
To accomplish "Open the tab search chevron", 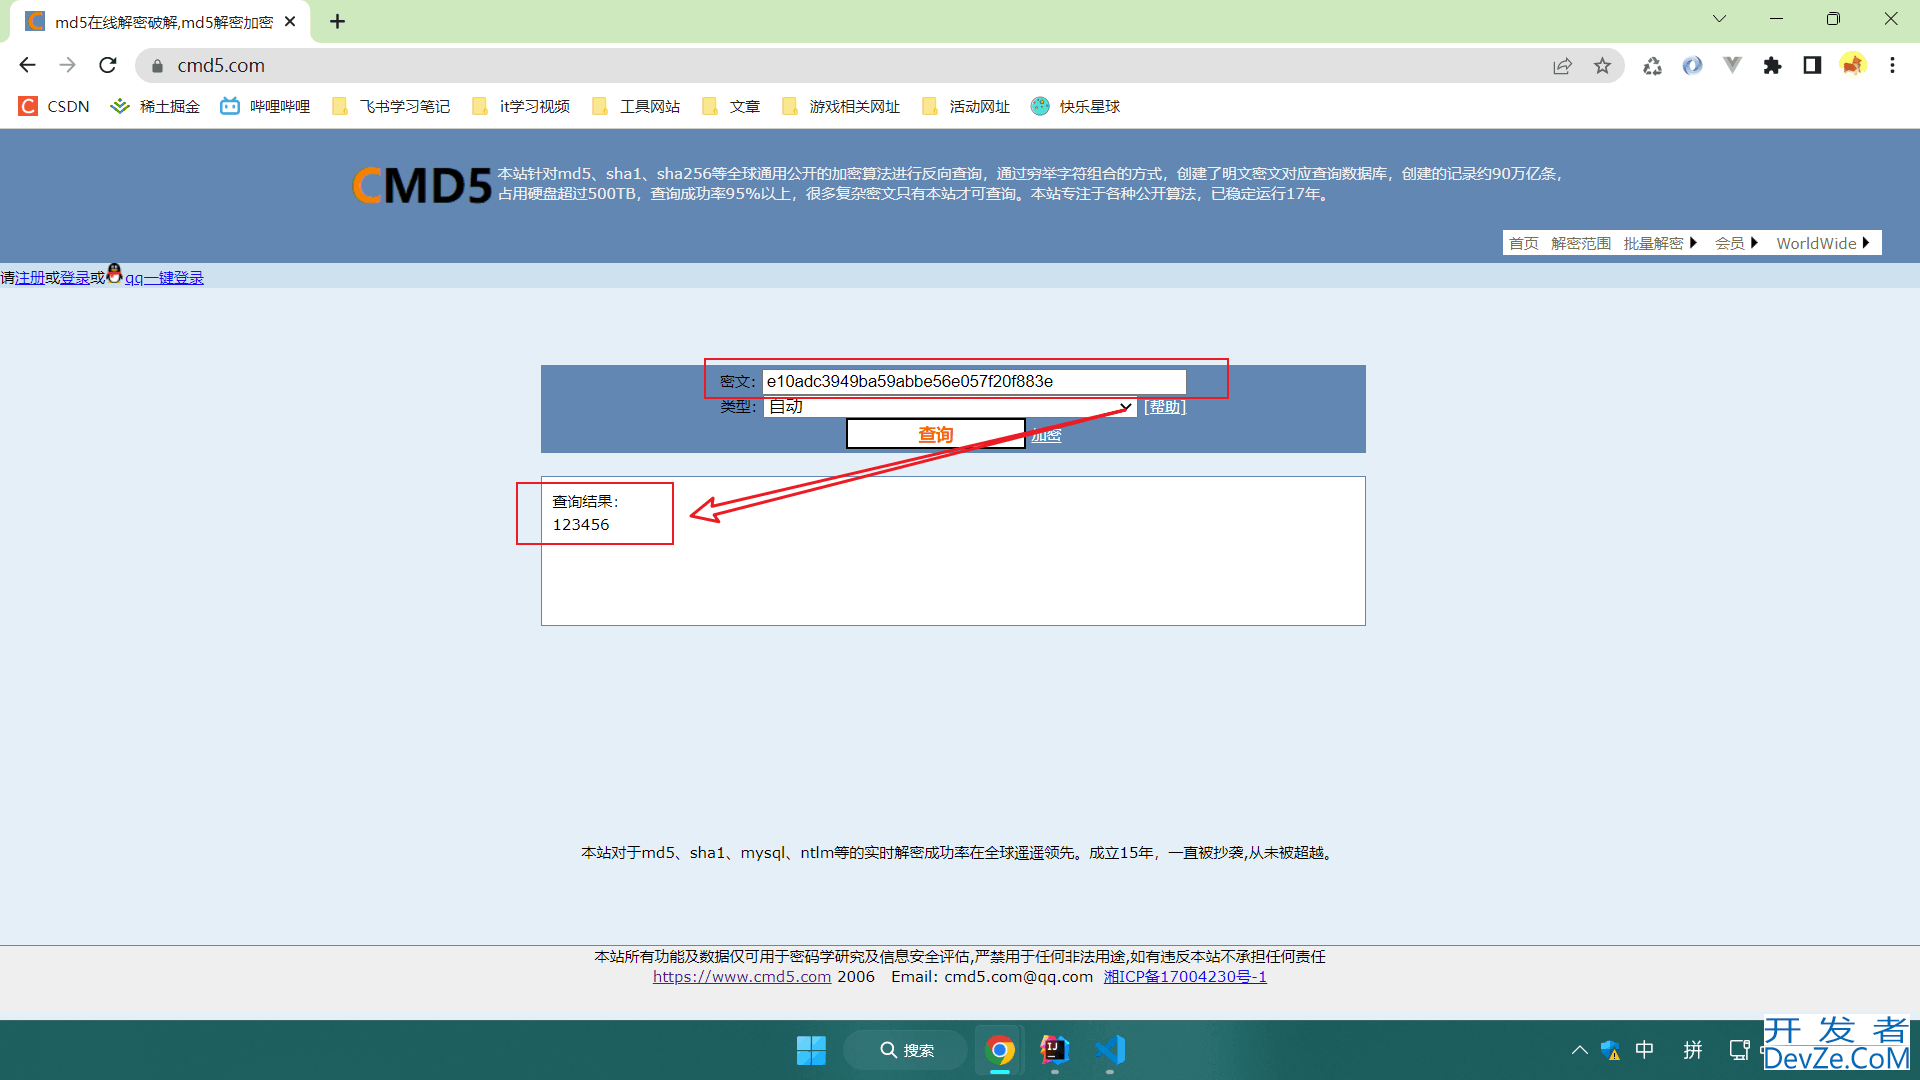I will pos(1719,19).
